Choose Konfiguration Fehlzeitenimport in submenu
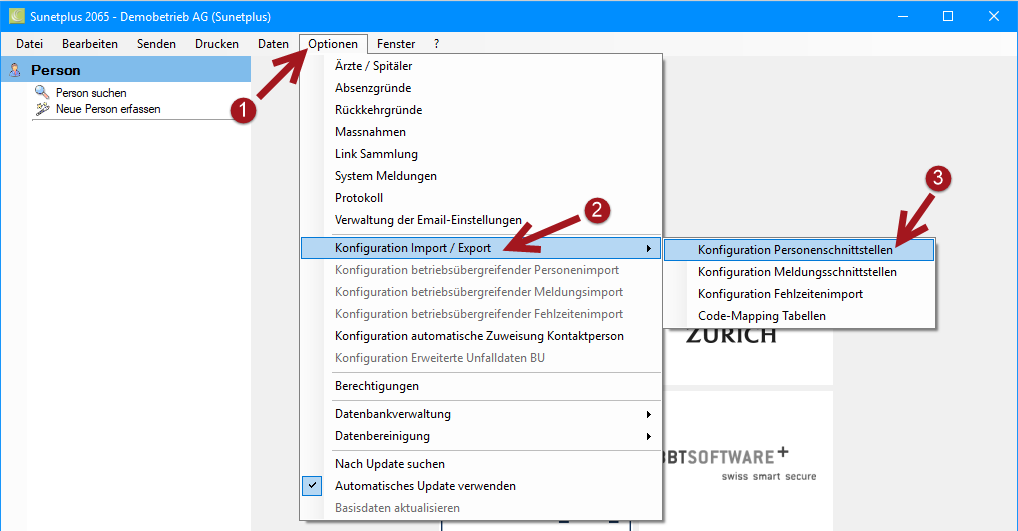The height and width of the screenshot is (531, 1018). (799, 294)
